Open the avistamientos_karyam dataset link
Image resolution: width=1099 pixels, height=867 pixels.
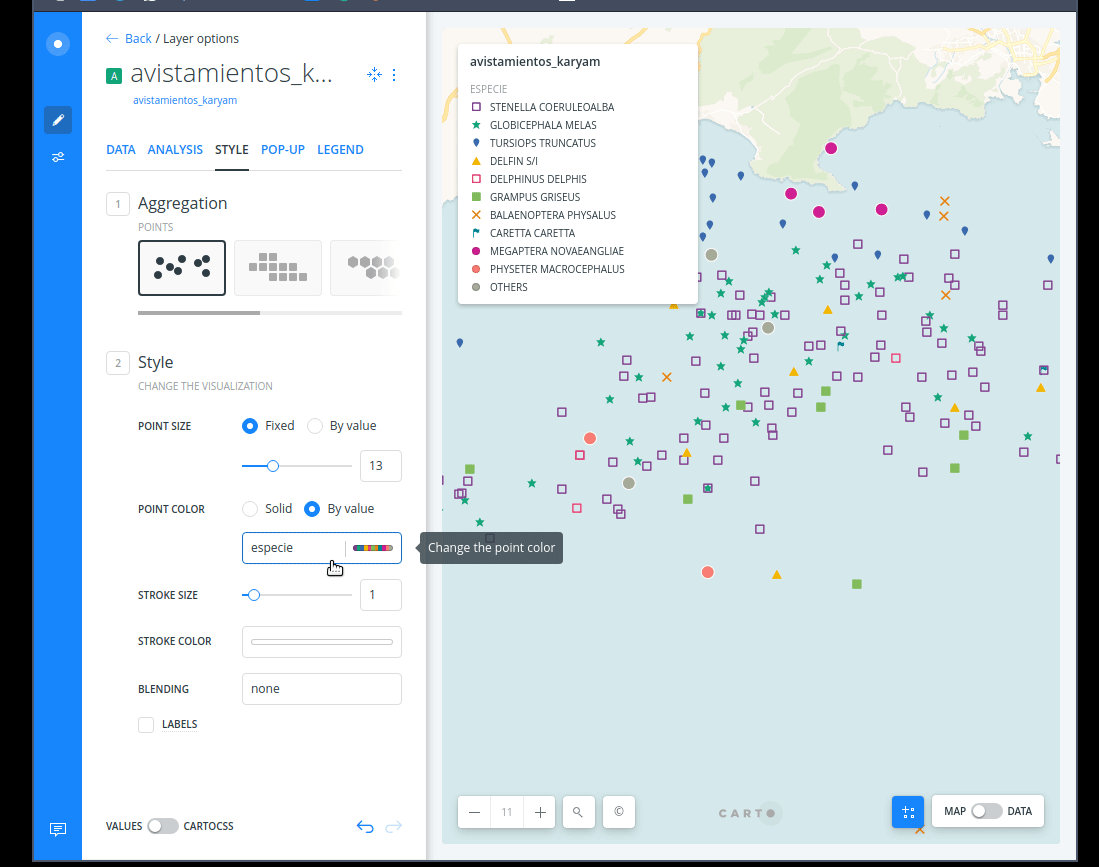point(185,100)
